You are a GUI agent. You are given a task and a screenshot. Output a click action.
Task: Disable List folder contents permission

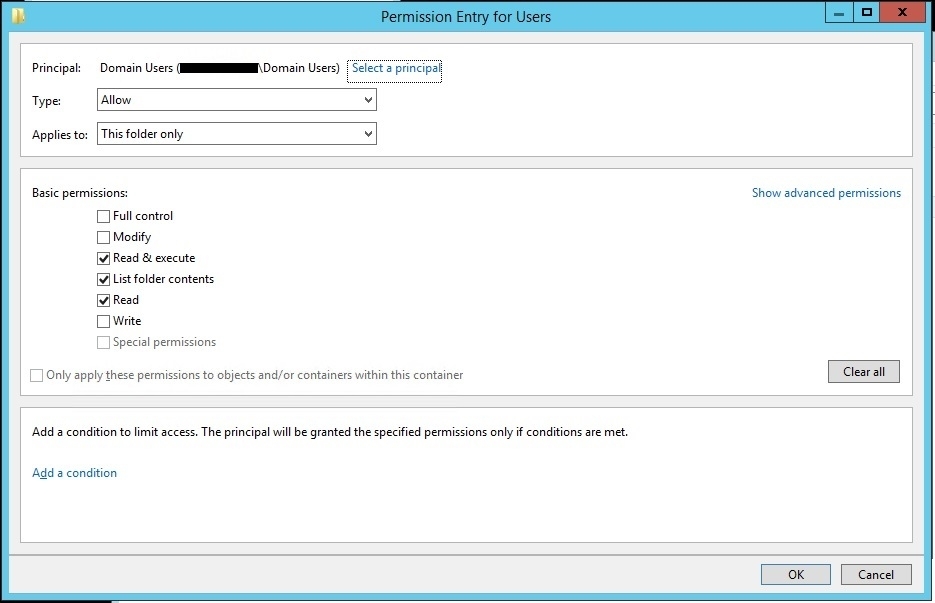click(103, 279)
